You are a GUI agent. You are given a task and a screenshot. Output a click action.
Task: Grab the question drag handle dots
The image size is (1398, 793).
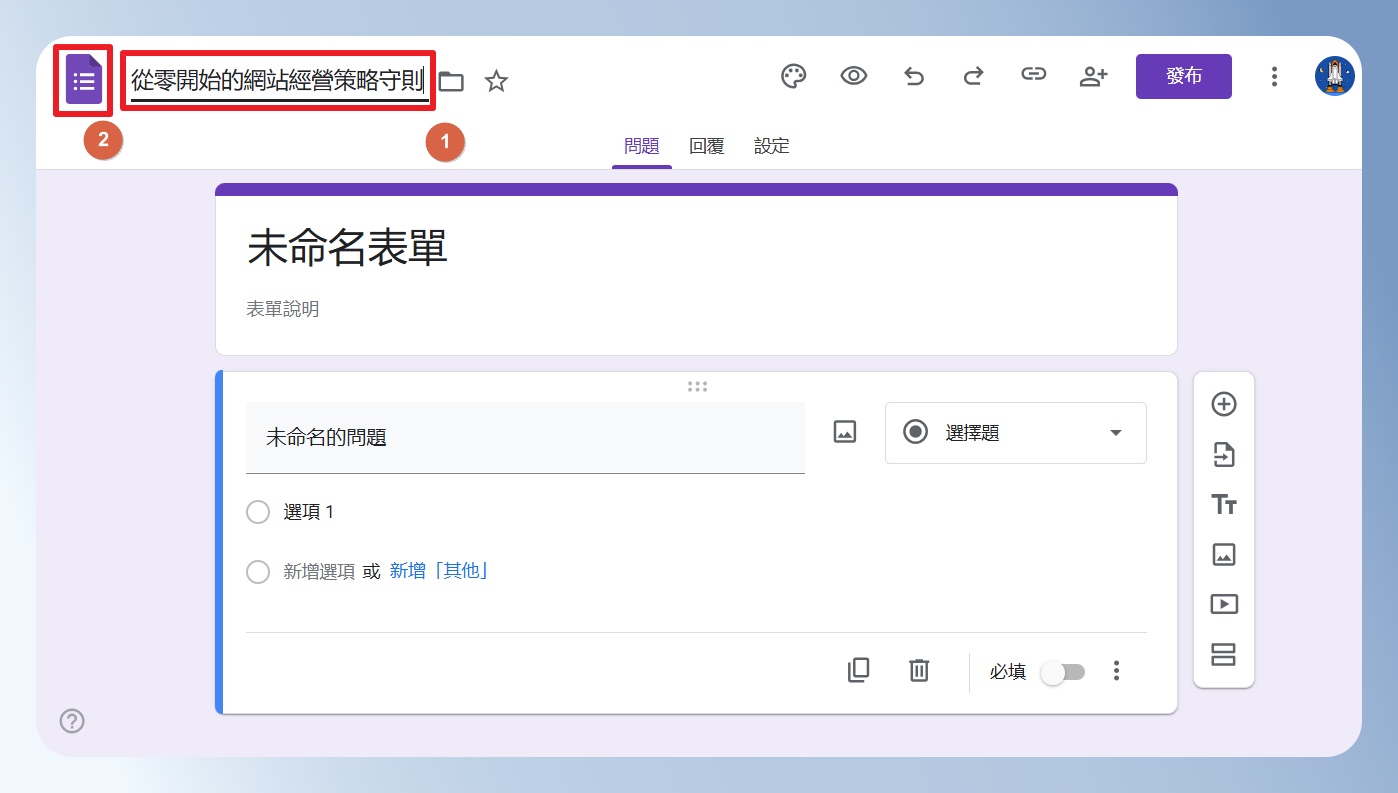pos(698,387)
